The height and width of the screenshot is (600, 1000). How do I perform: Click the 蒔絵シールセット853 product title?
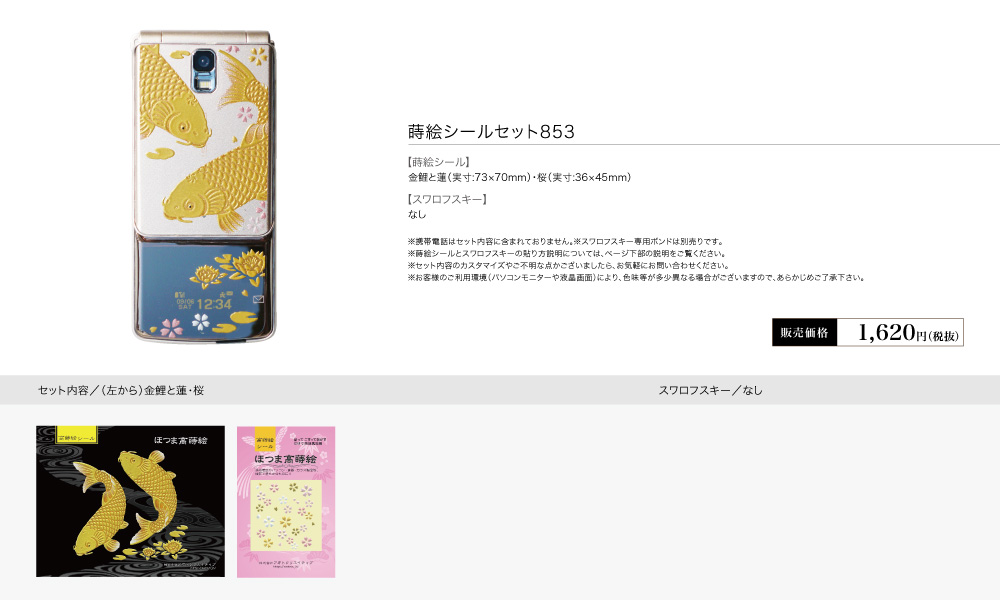[491, 131]
